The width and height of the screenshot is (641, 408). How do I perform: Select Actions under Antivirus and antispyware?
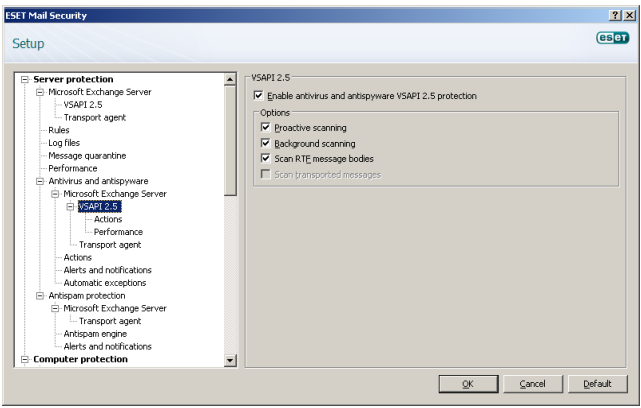coord(78,257)
